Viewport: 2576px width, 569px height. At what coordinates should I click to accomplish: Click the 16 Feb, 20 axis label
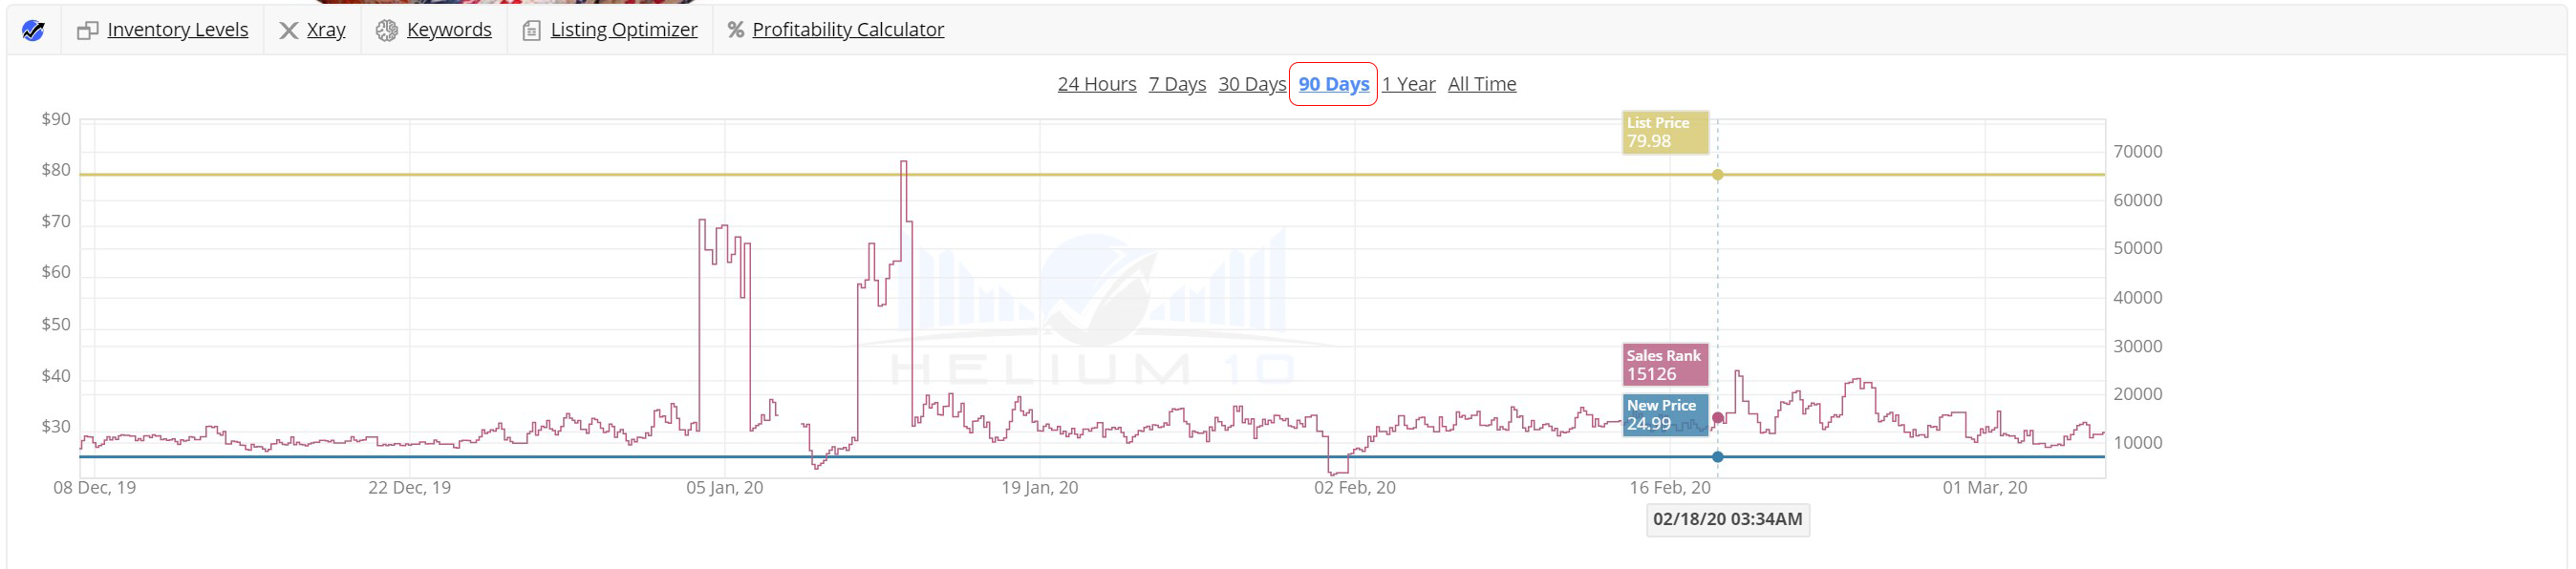tap(1670, 488)
